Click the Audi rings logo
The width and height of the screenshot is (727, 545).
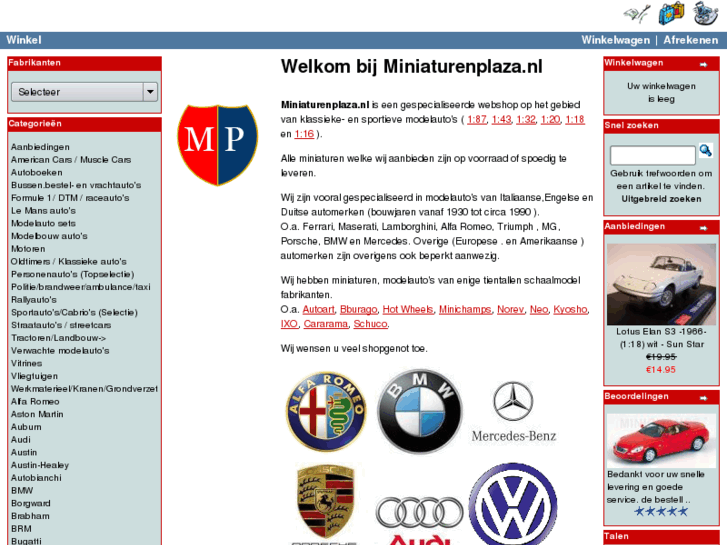pyautogui.click(x=420, y=519)
